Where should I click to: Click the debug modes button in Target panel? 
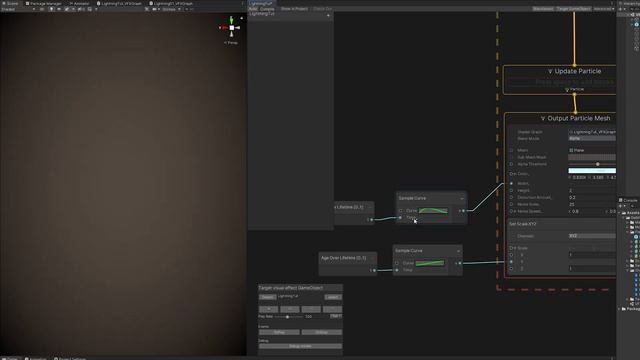300,346
